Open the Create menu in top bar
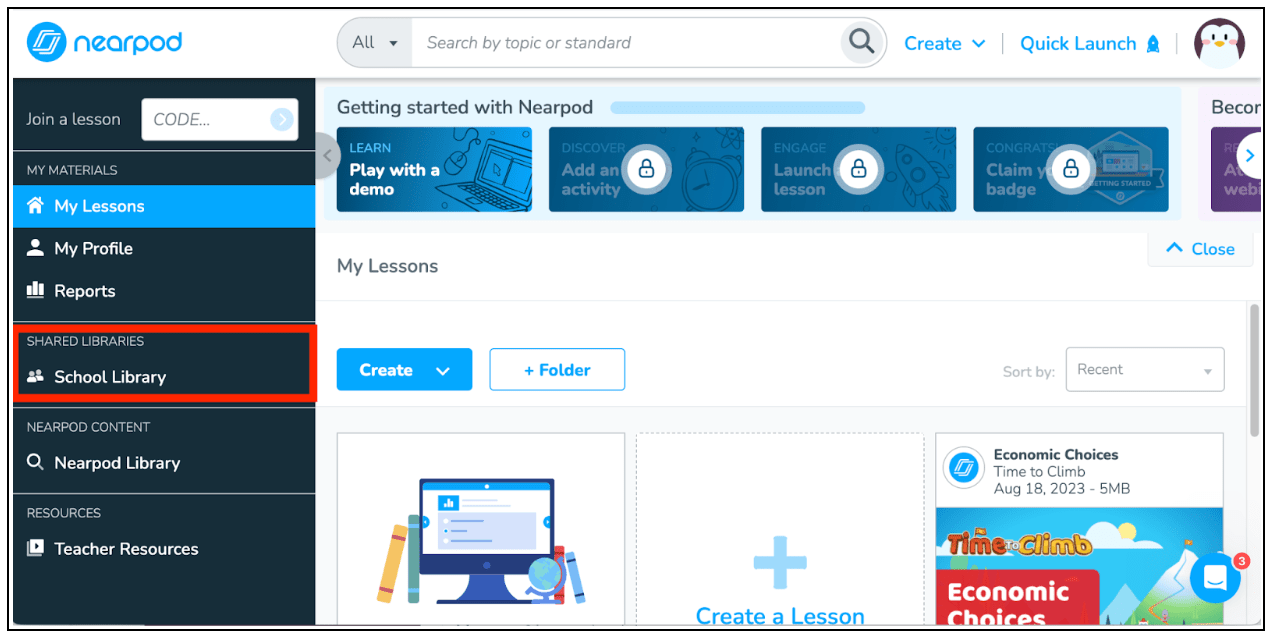The height and width of the screenshot is (636, 1276). pyautogui.click(x=945, y=43)
